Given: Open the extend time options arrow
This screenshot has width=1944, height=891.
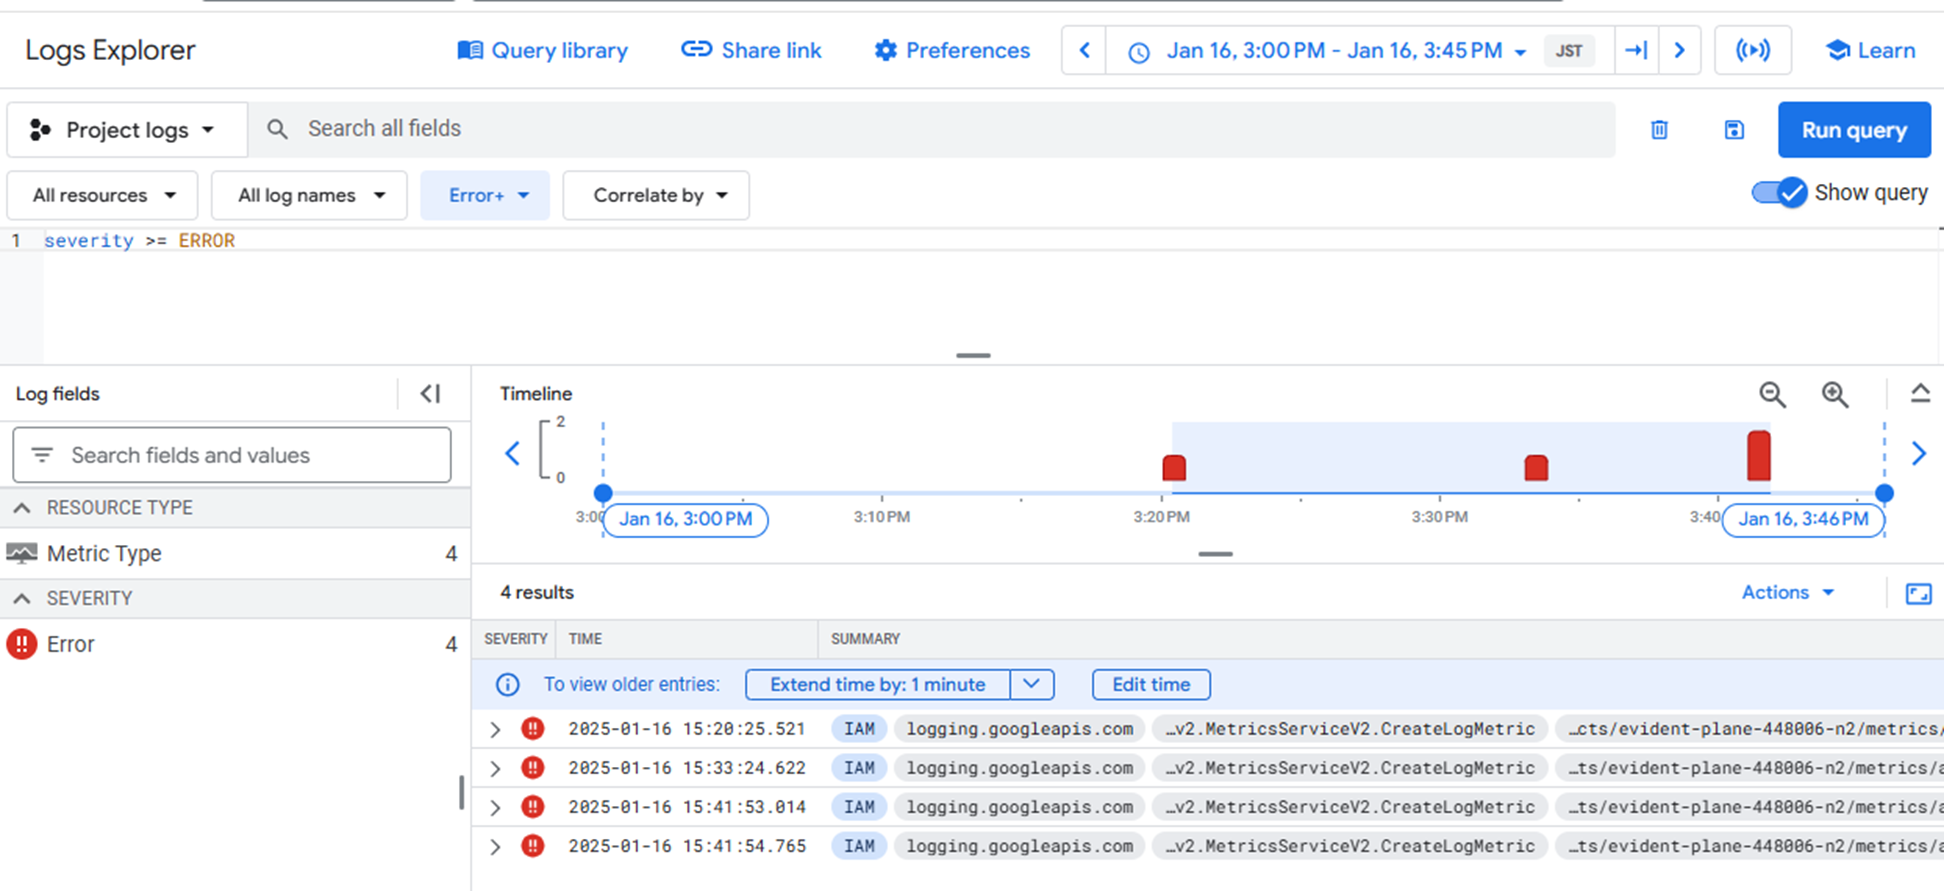Looking at the screenshot, I should (1032, 685).
